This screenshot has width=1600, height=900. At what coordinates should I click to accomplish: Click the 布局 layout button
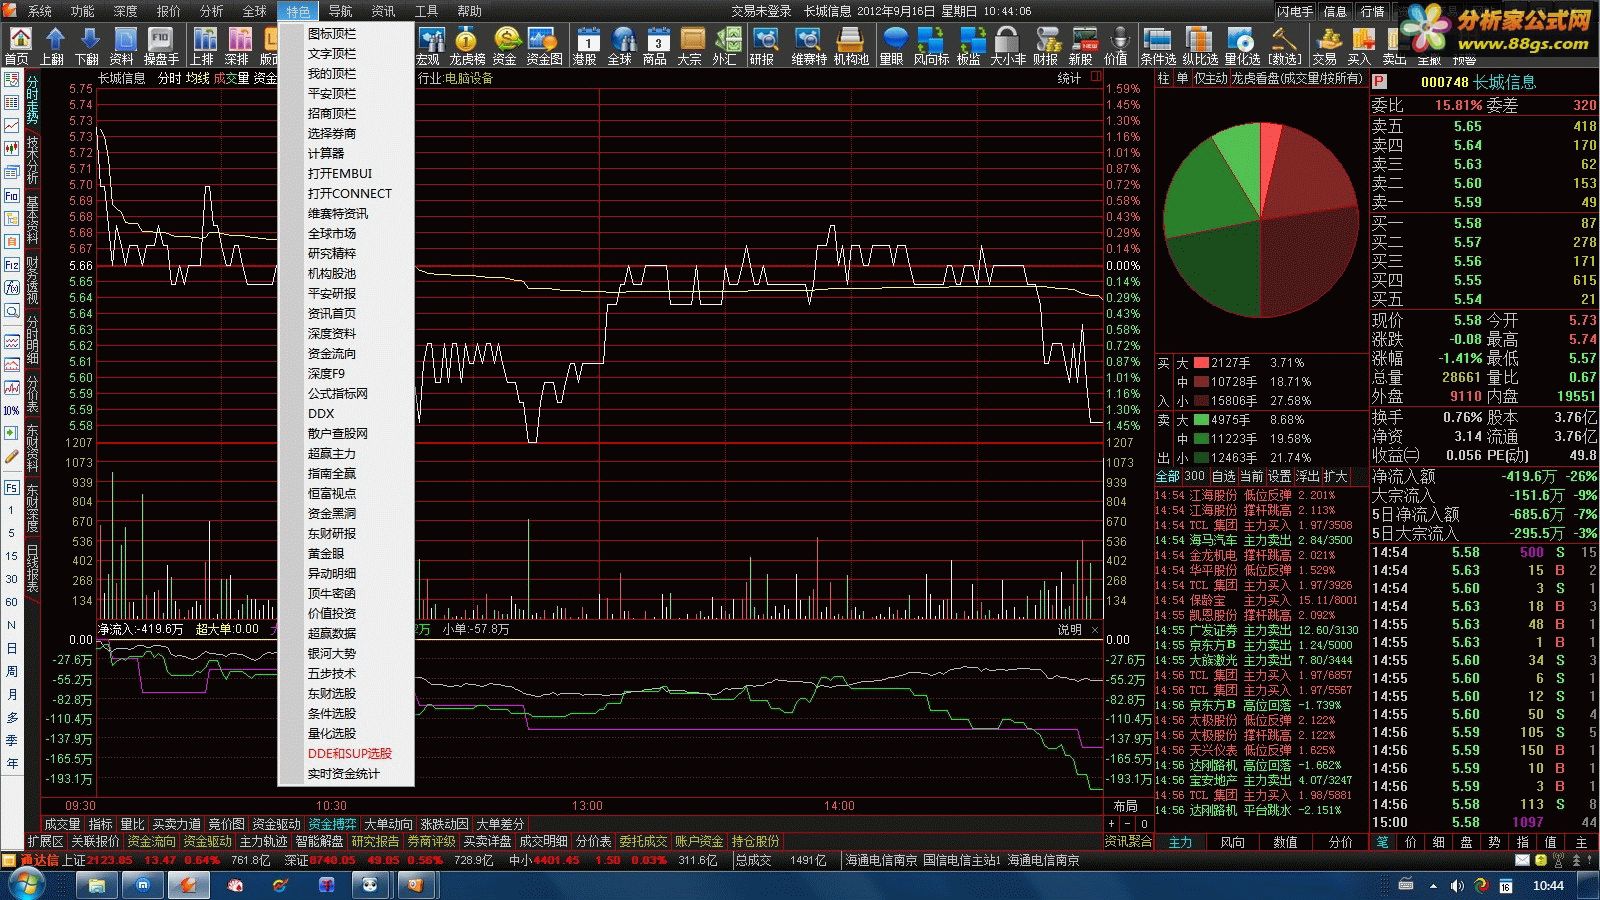click(x=1126, y=806)
